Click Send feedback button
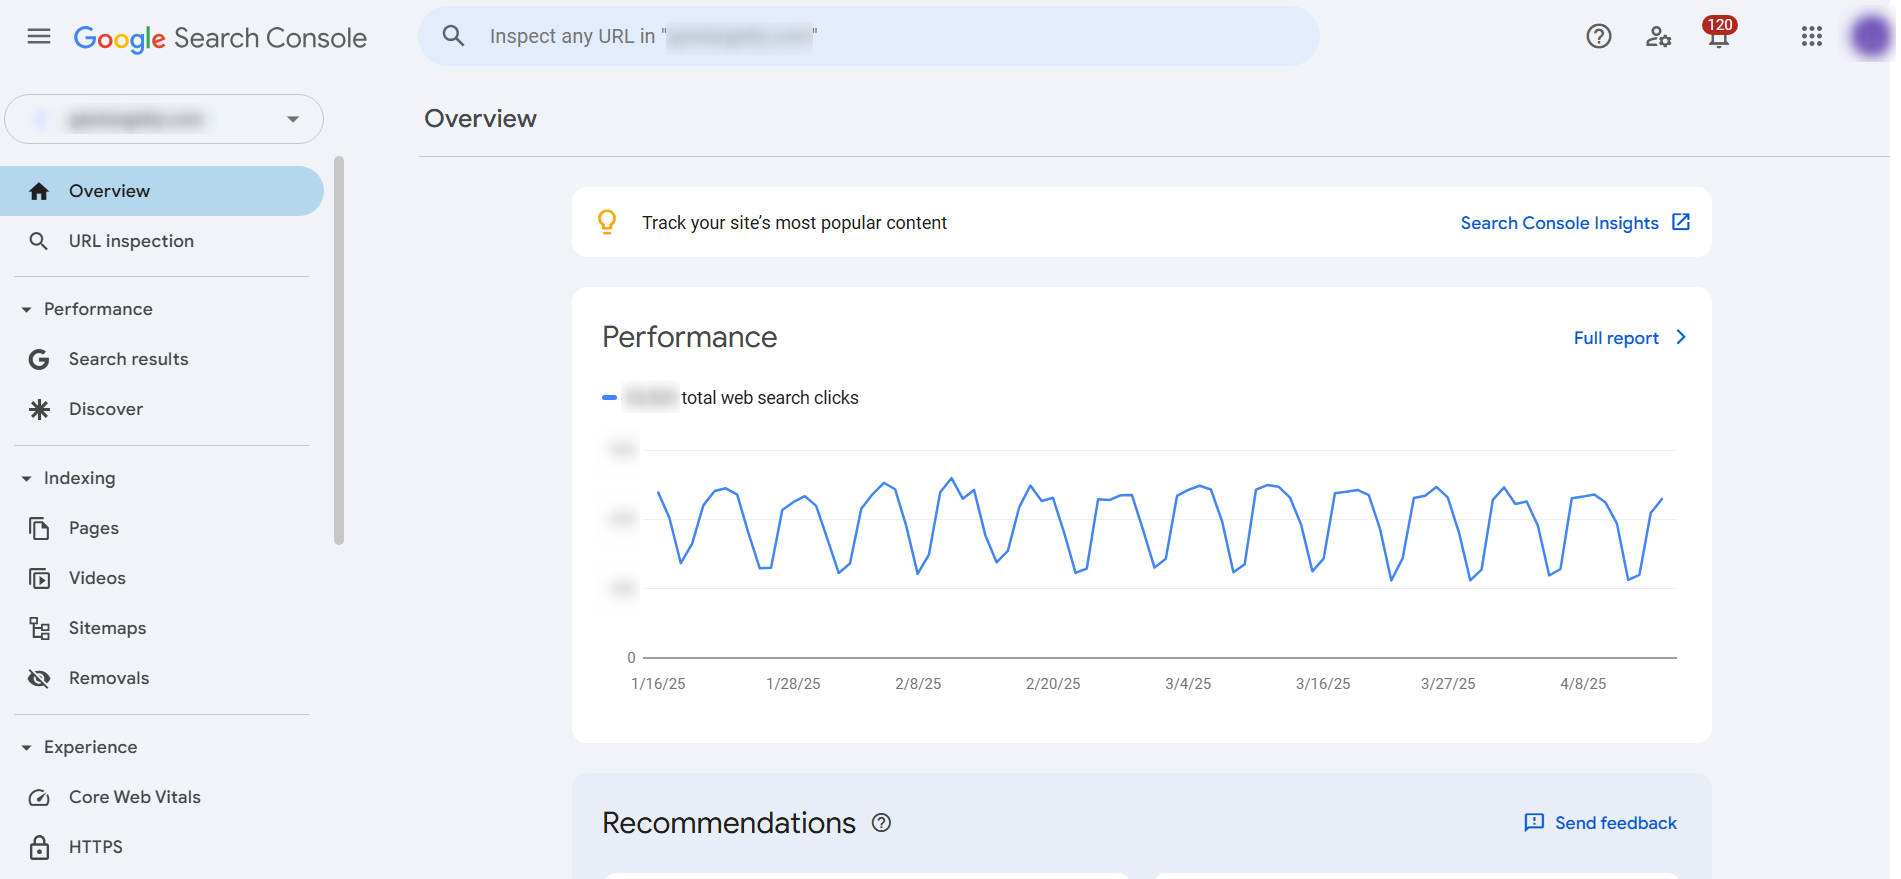 point(1600,823)
